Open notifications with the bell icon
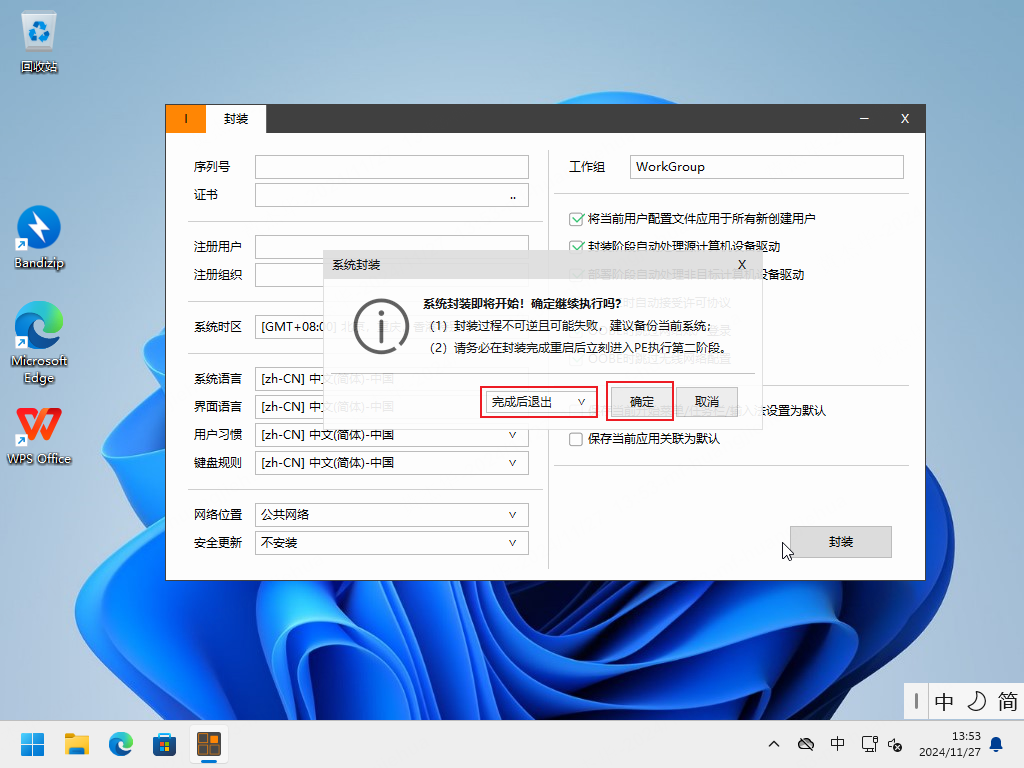This screenshot has width=1024, height=768. (x=997, y=744)
